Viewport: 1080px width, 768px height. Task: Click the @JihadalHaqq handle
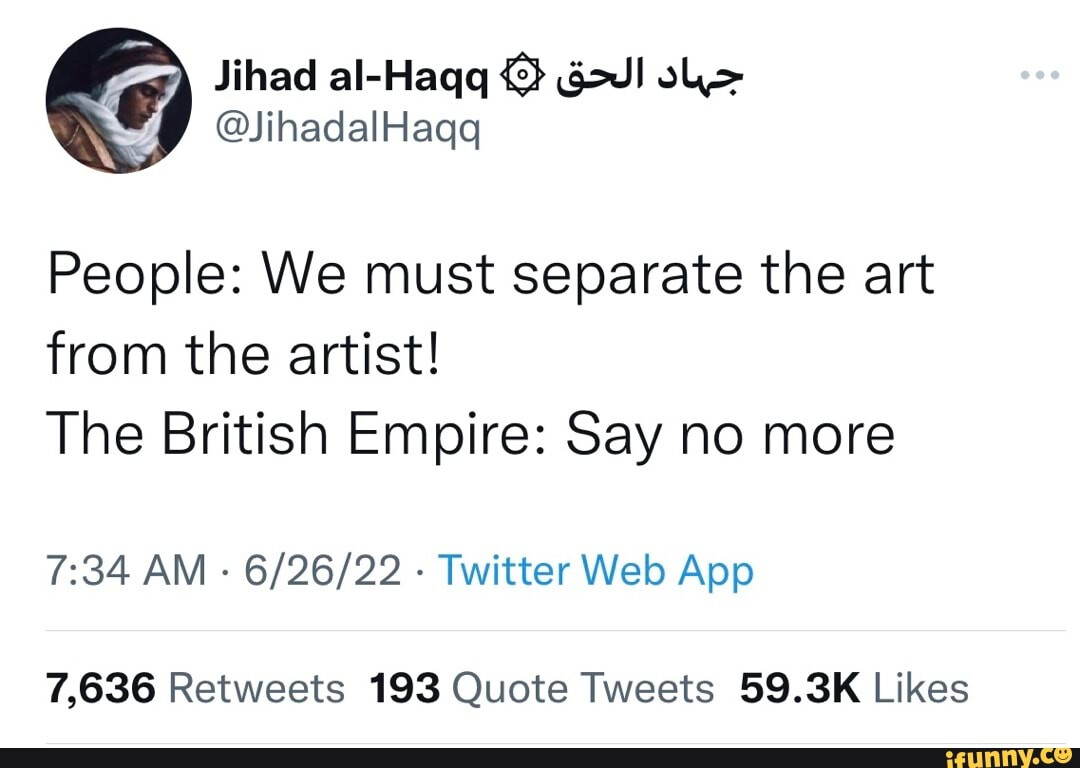point(347,126)
